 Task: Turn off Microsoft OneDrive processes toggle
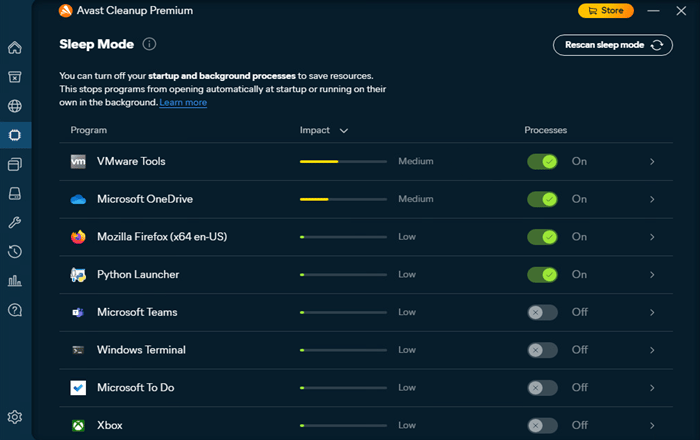(x=542, y=199)
